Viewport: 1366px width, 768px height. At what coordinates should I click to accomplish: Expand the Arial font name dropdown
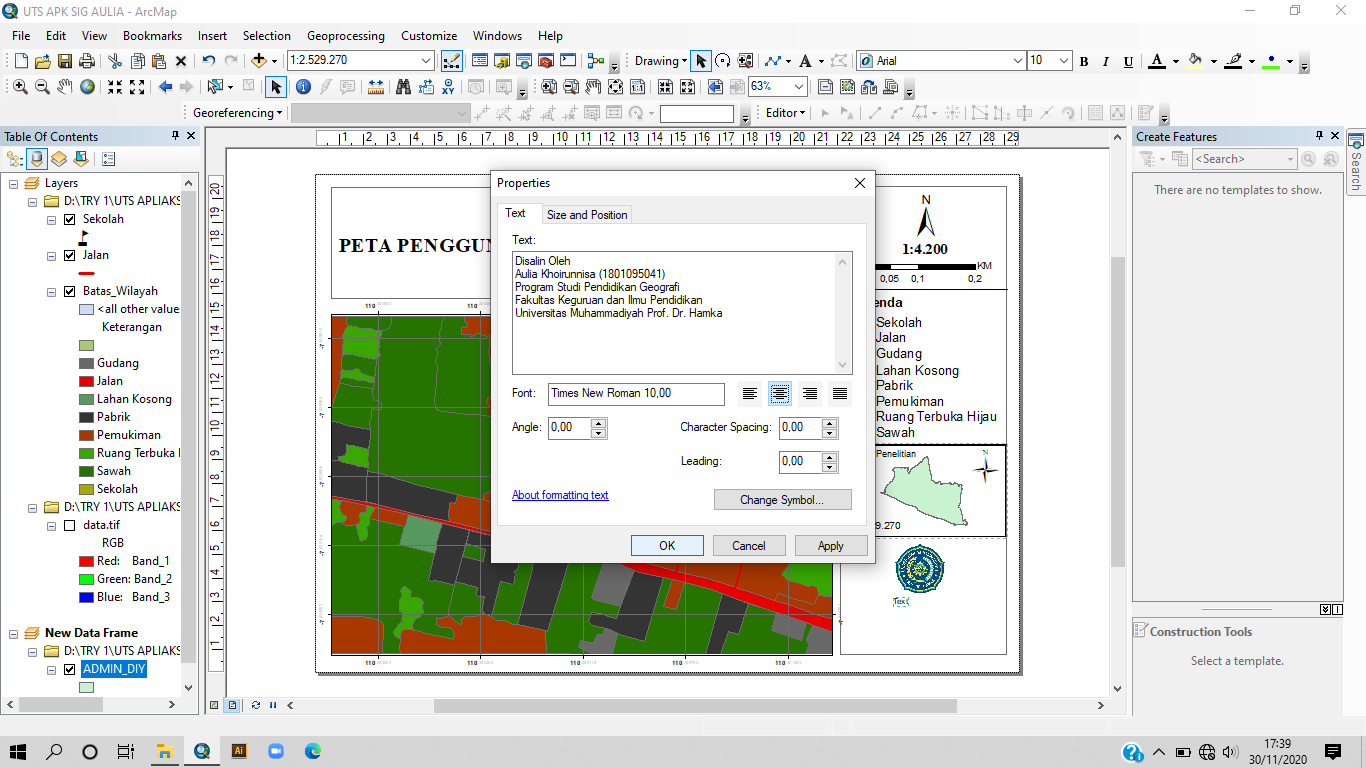(1018, 61)
